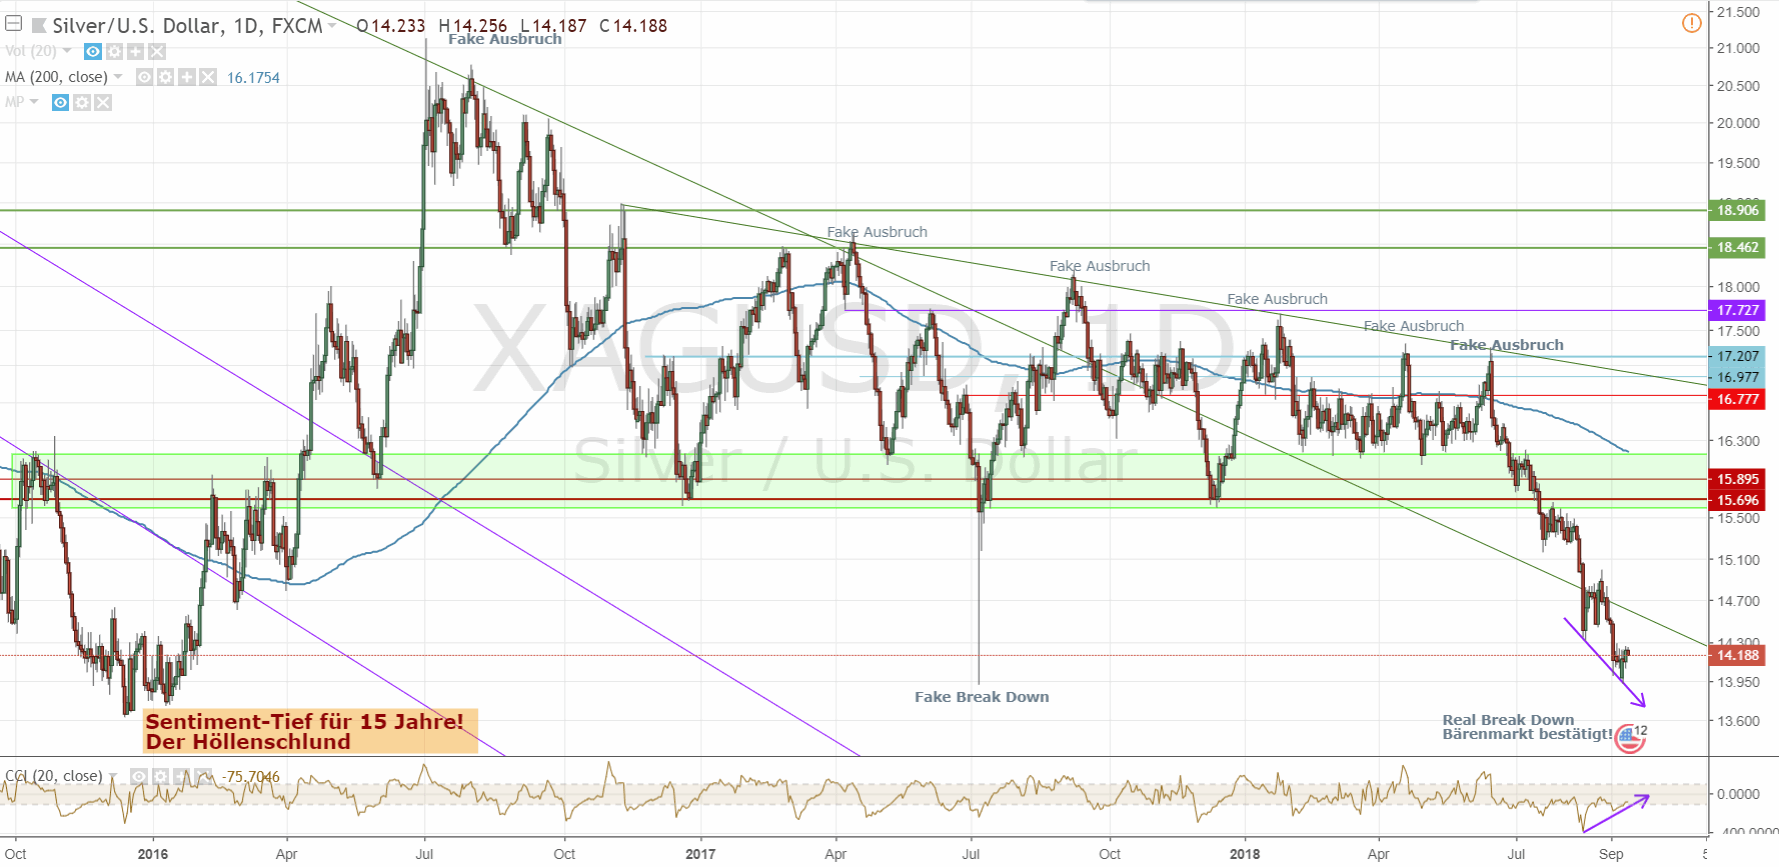The height and width of the screenshot is (867, 1779).
Task: Collapse the chart legend with minus box icon
Action: pyautogui.click(x=14, y=23)
